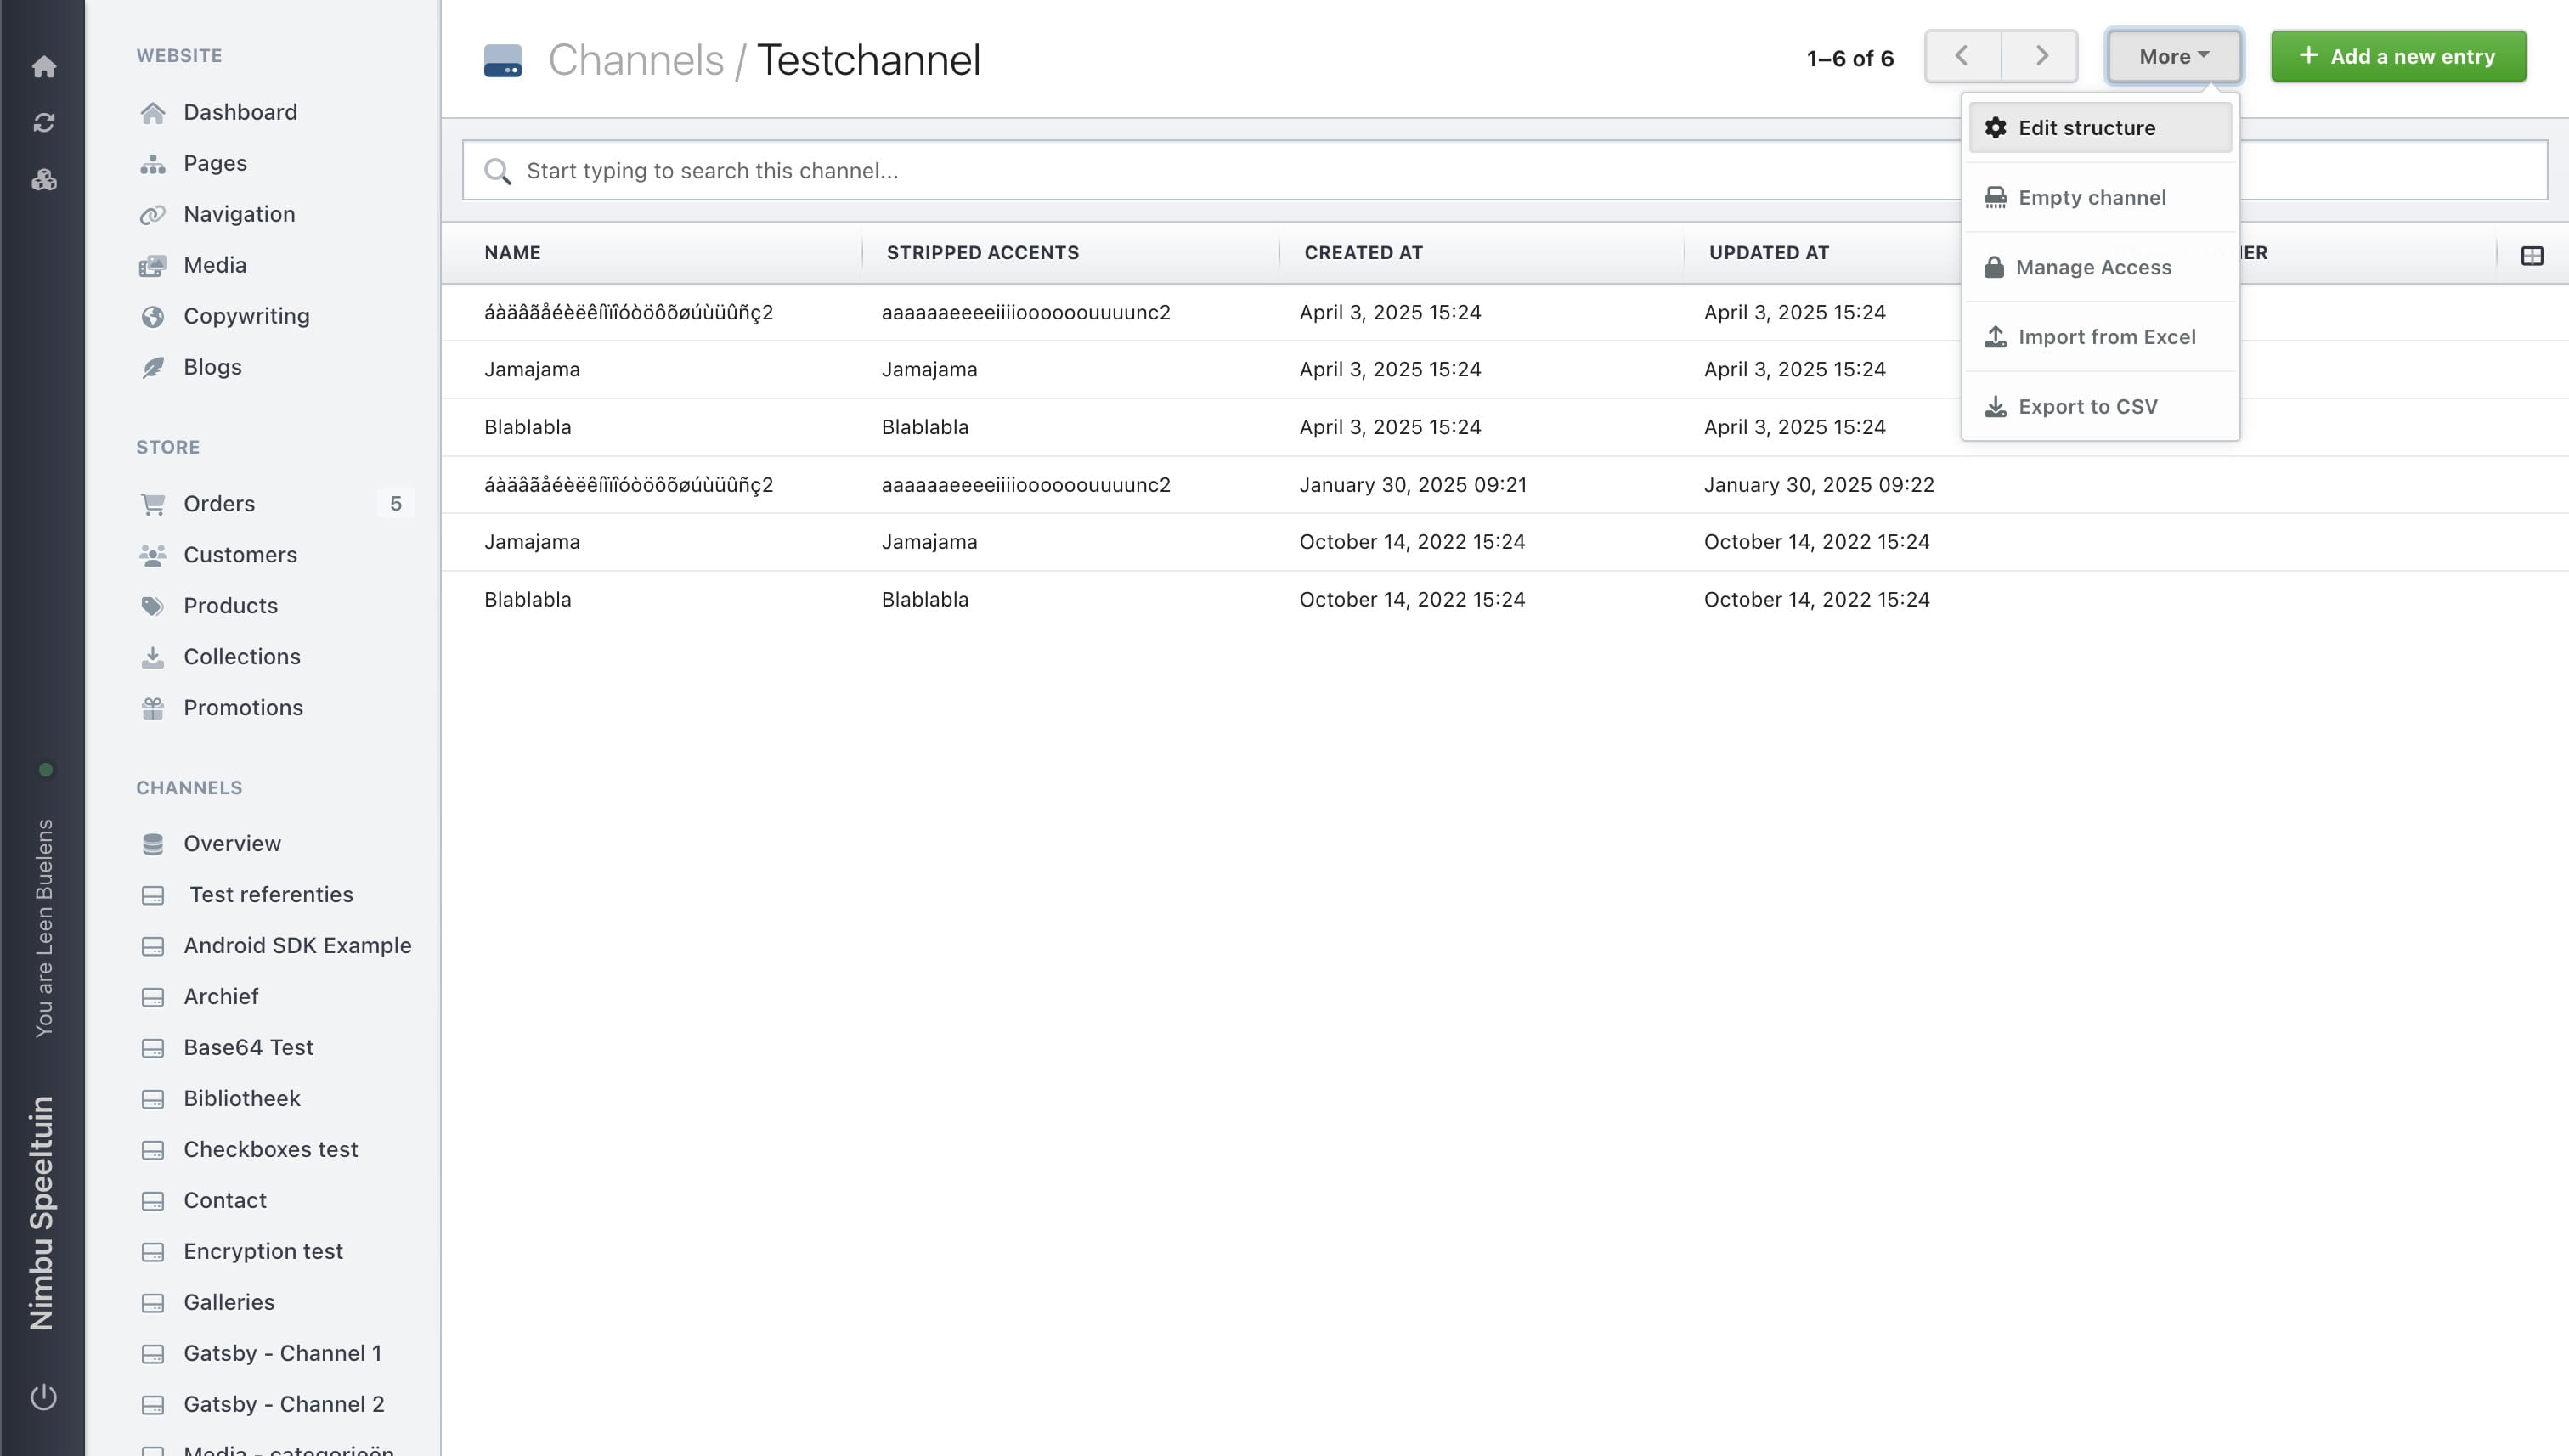Image resolution: width=2569 pixels, height=1456 pixels.
Task: Toggle the More dropdown button
Action: (x=2173, y=56)
